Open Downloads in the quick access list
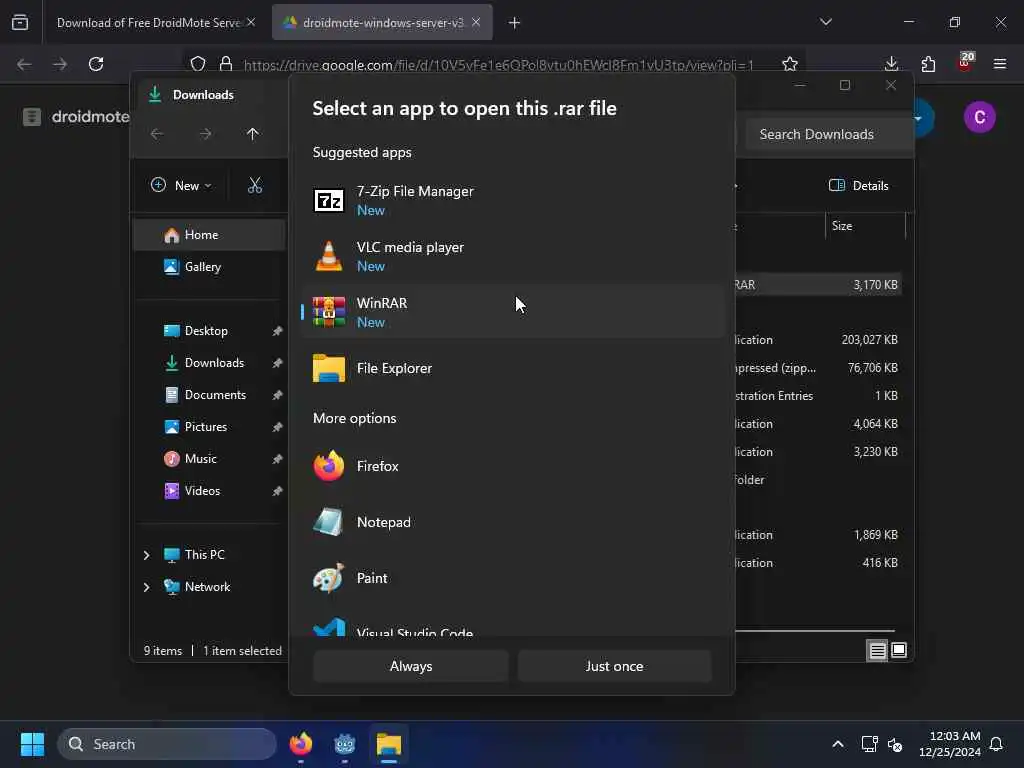 (209, 362)
